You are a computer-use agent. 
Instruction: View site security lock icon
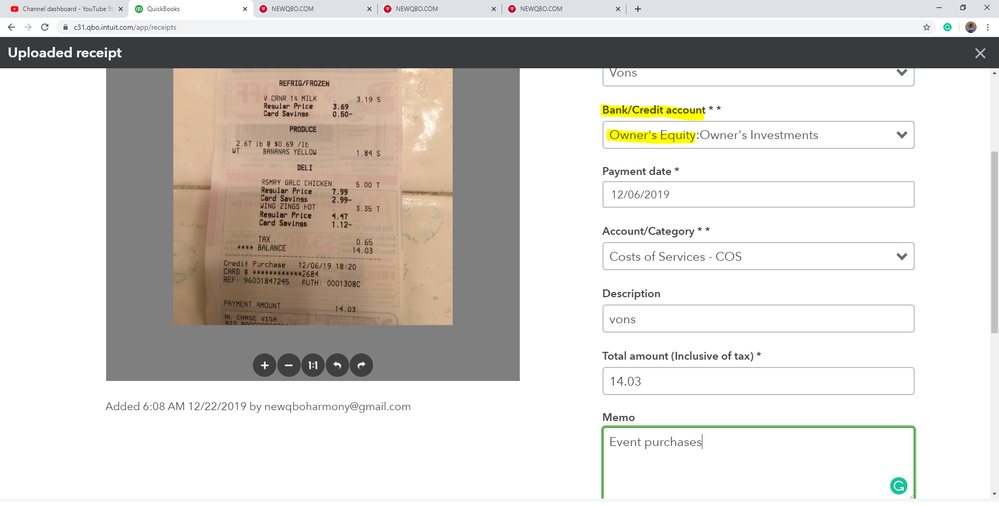pos(66,27)
